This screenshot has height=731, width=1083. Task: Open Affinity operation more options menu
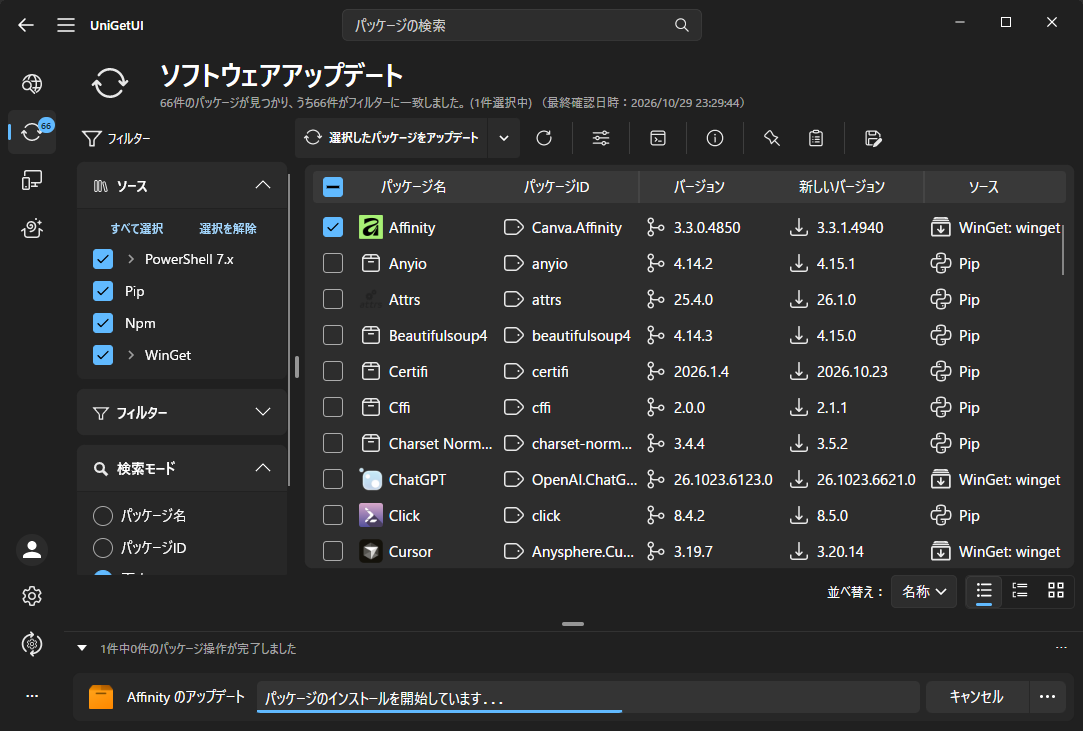(1047, 696)
